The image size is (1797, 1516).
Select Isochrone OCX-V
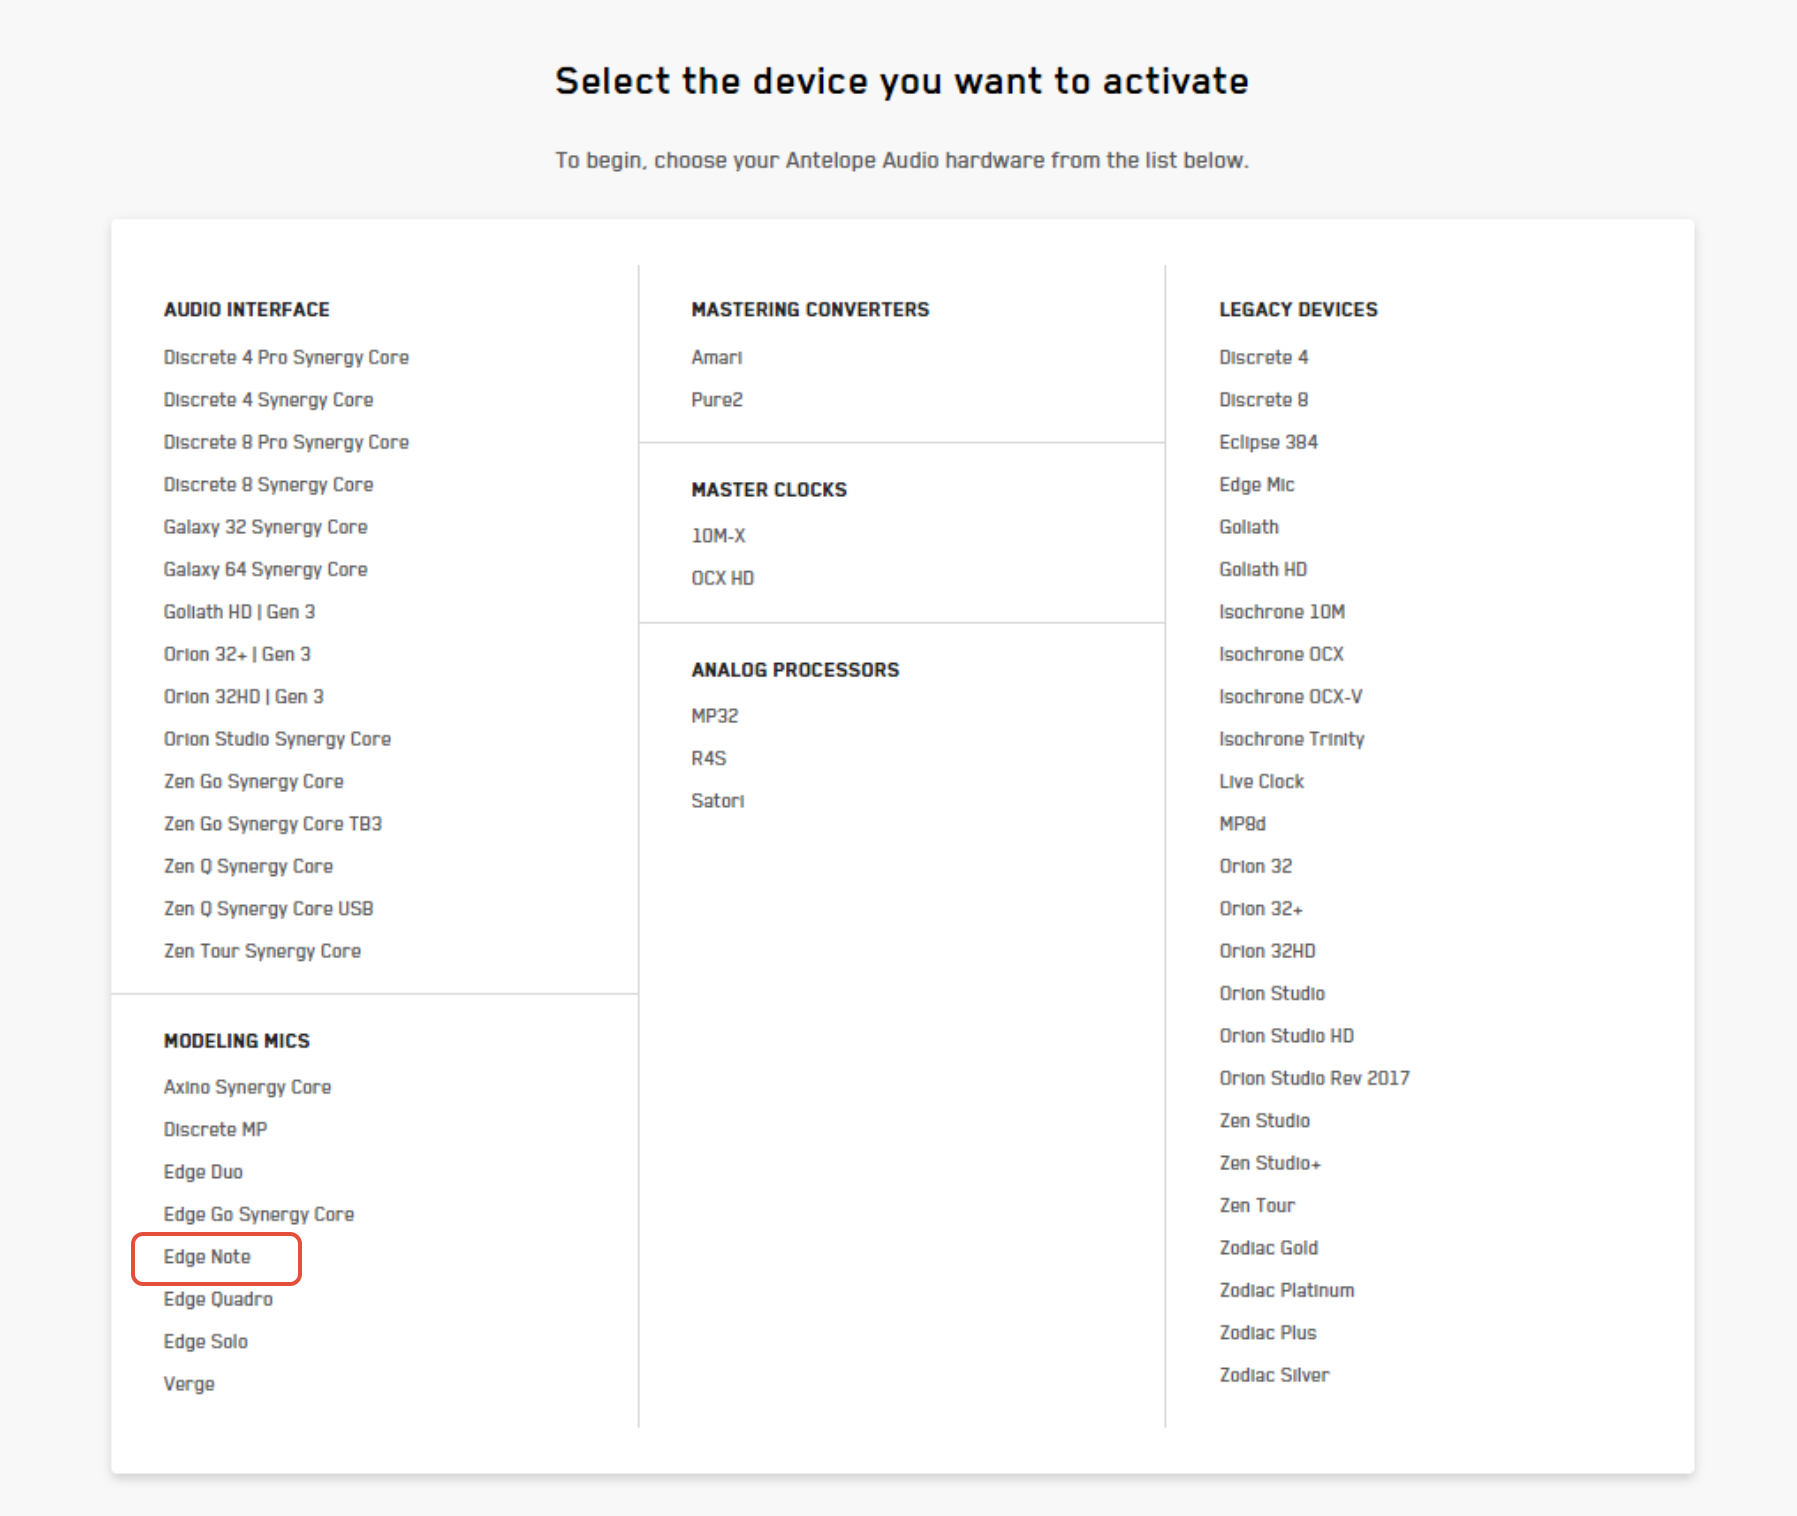tap(1290, 697)
